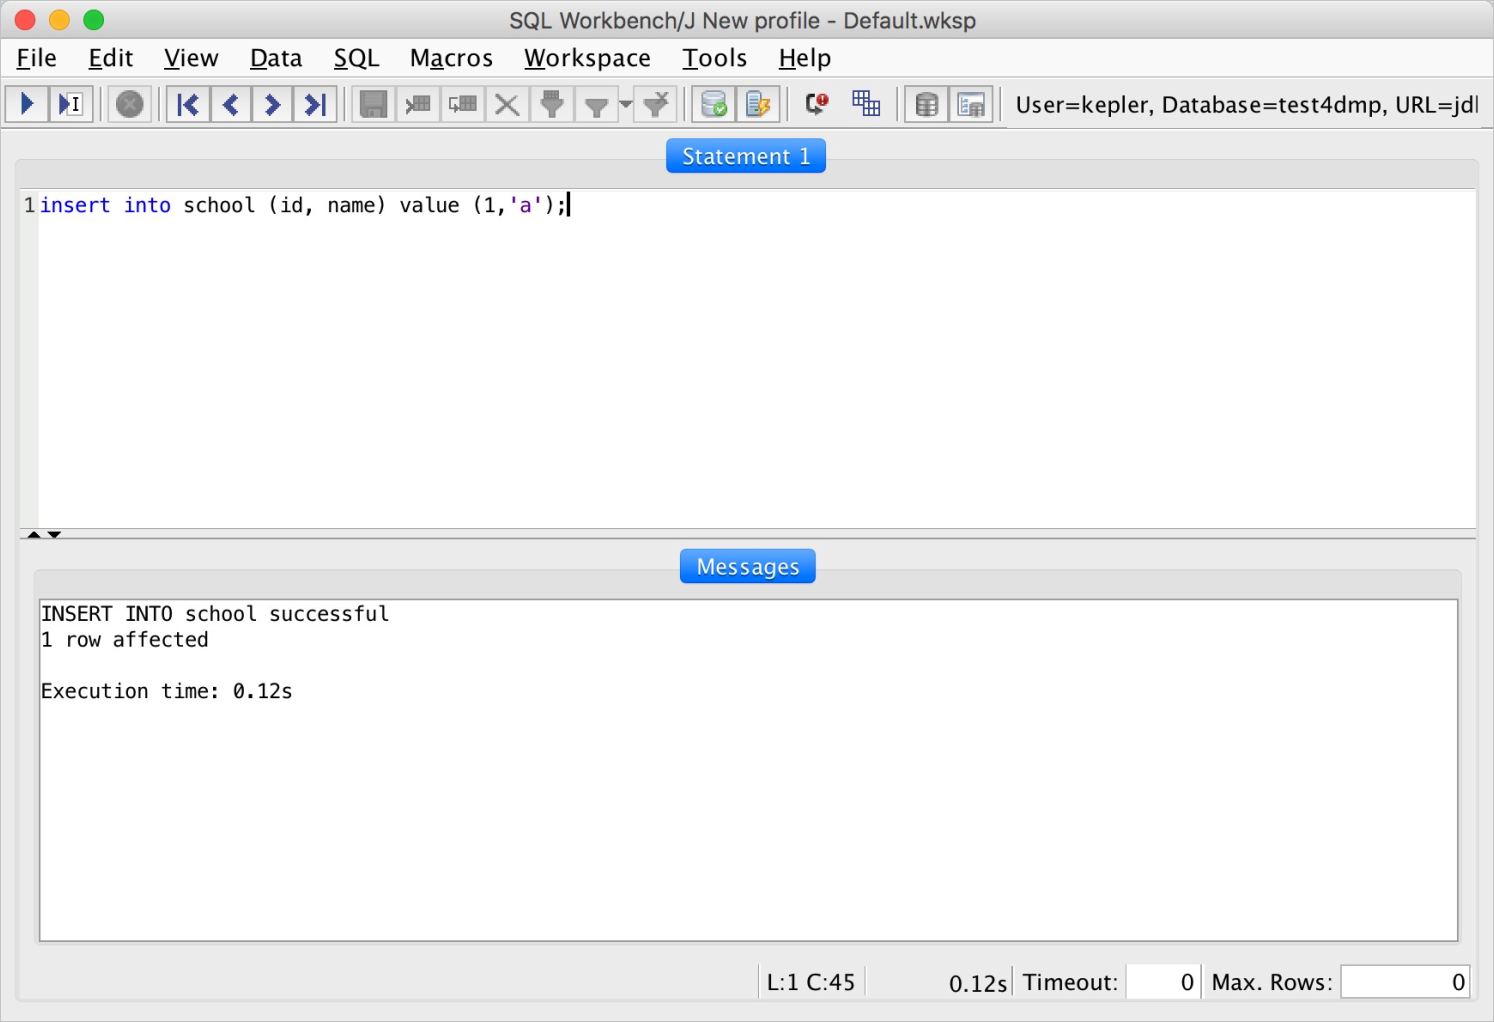The height and width of the screenshot is (1022, 1494).
Task: Open the View menu
Action: tap(191, 58)
